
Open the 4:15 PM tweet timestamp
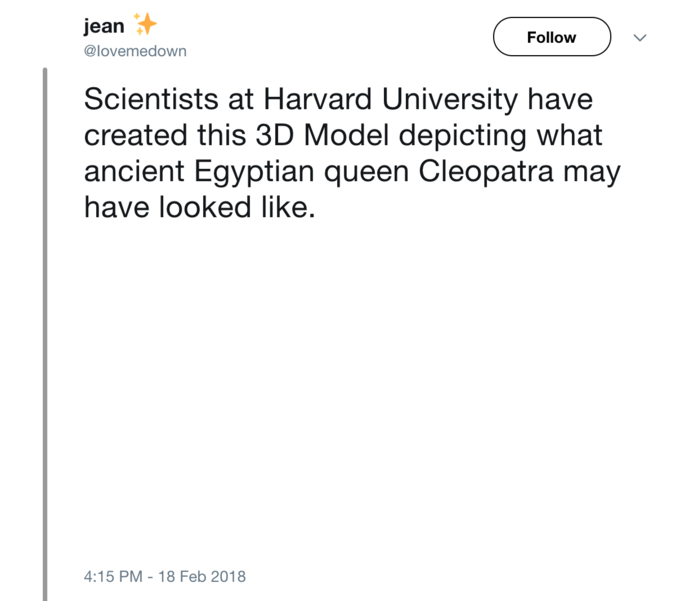[x=113, y=576]
